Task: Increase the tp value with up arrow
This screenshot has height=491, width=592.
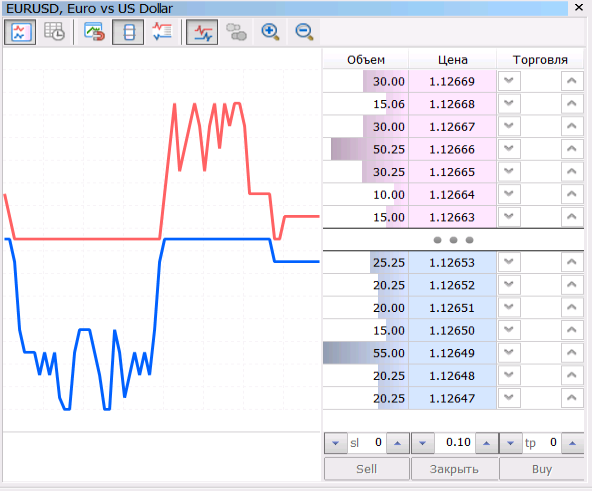Action: pos(572,443)
